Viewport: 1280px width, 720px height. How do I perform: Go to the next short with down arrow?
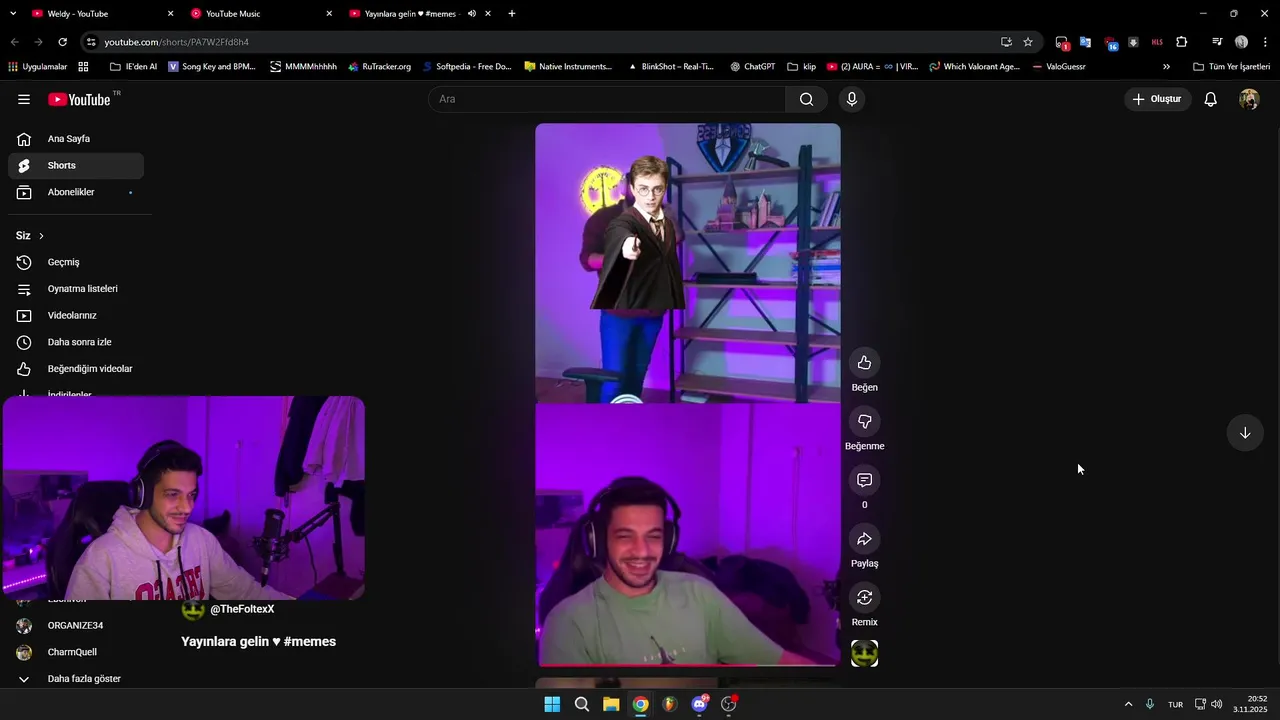(1245, 433)
